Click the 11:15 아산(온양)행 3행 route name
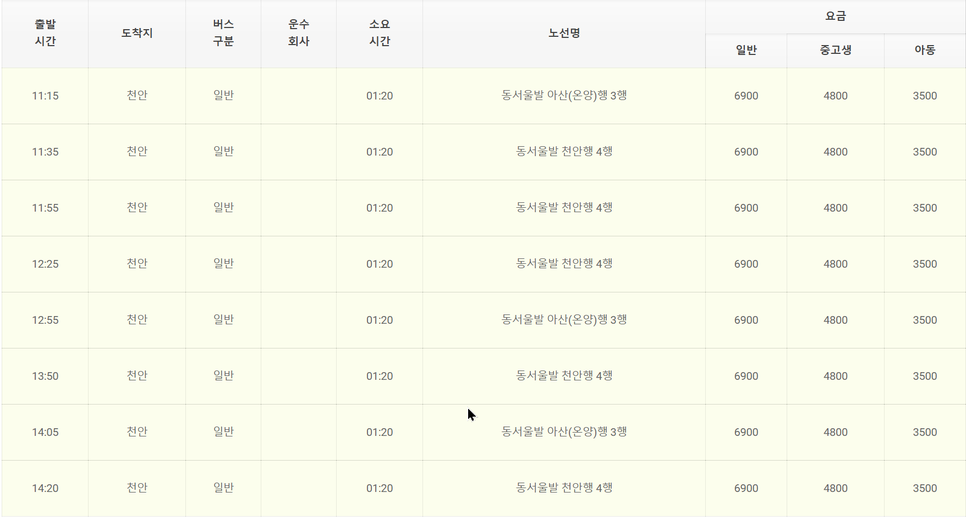Viewport: 966px width, 520px height. (x=564, y=95)
